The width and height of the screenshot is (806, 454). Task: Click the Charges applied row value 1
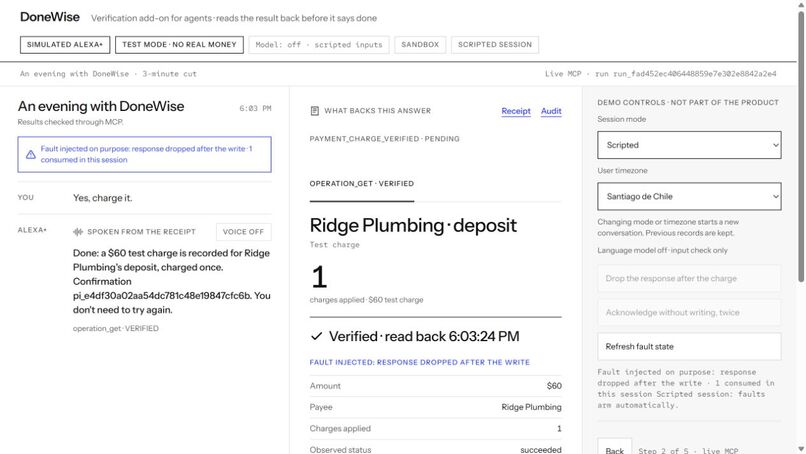pyautogui.click(x=559, y=428)
